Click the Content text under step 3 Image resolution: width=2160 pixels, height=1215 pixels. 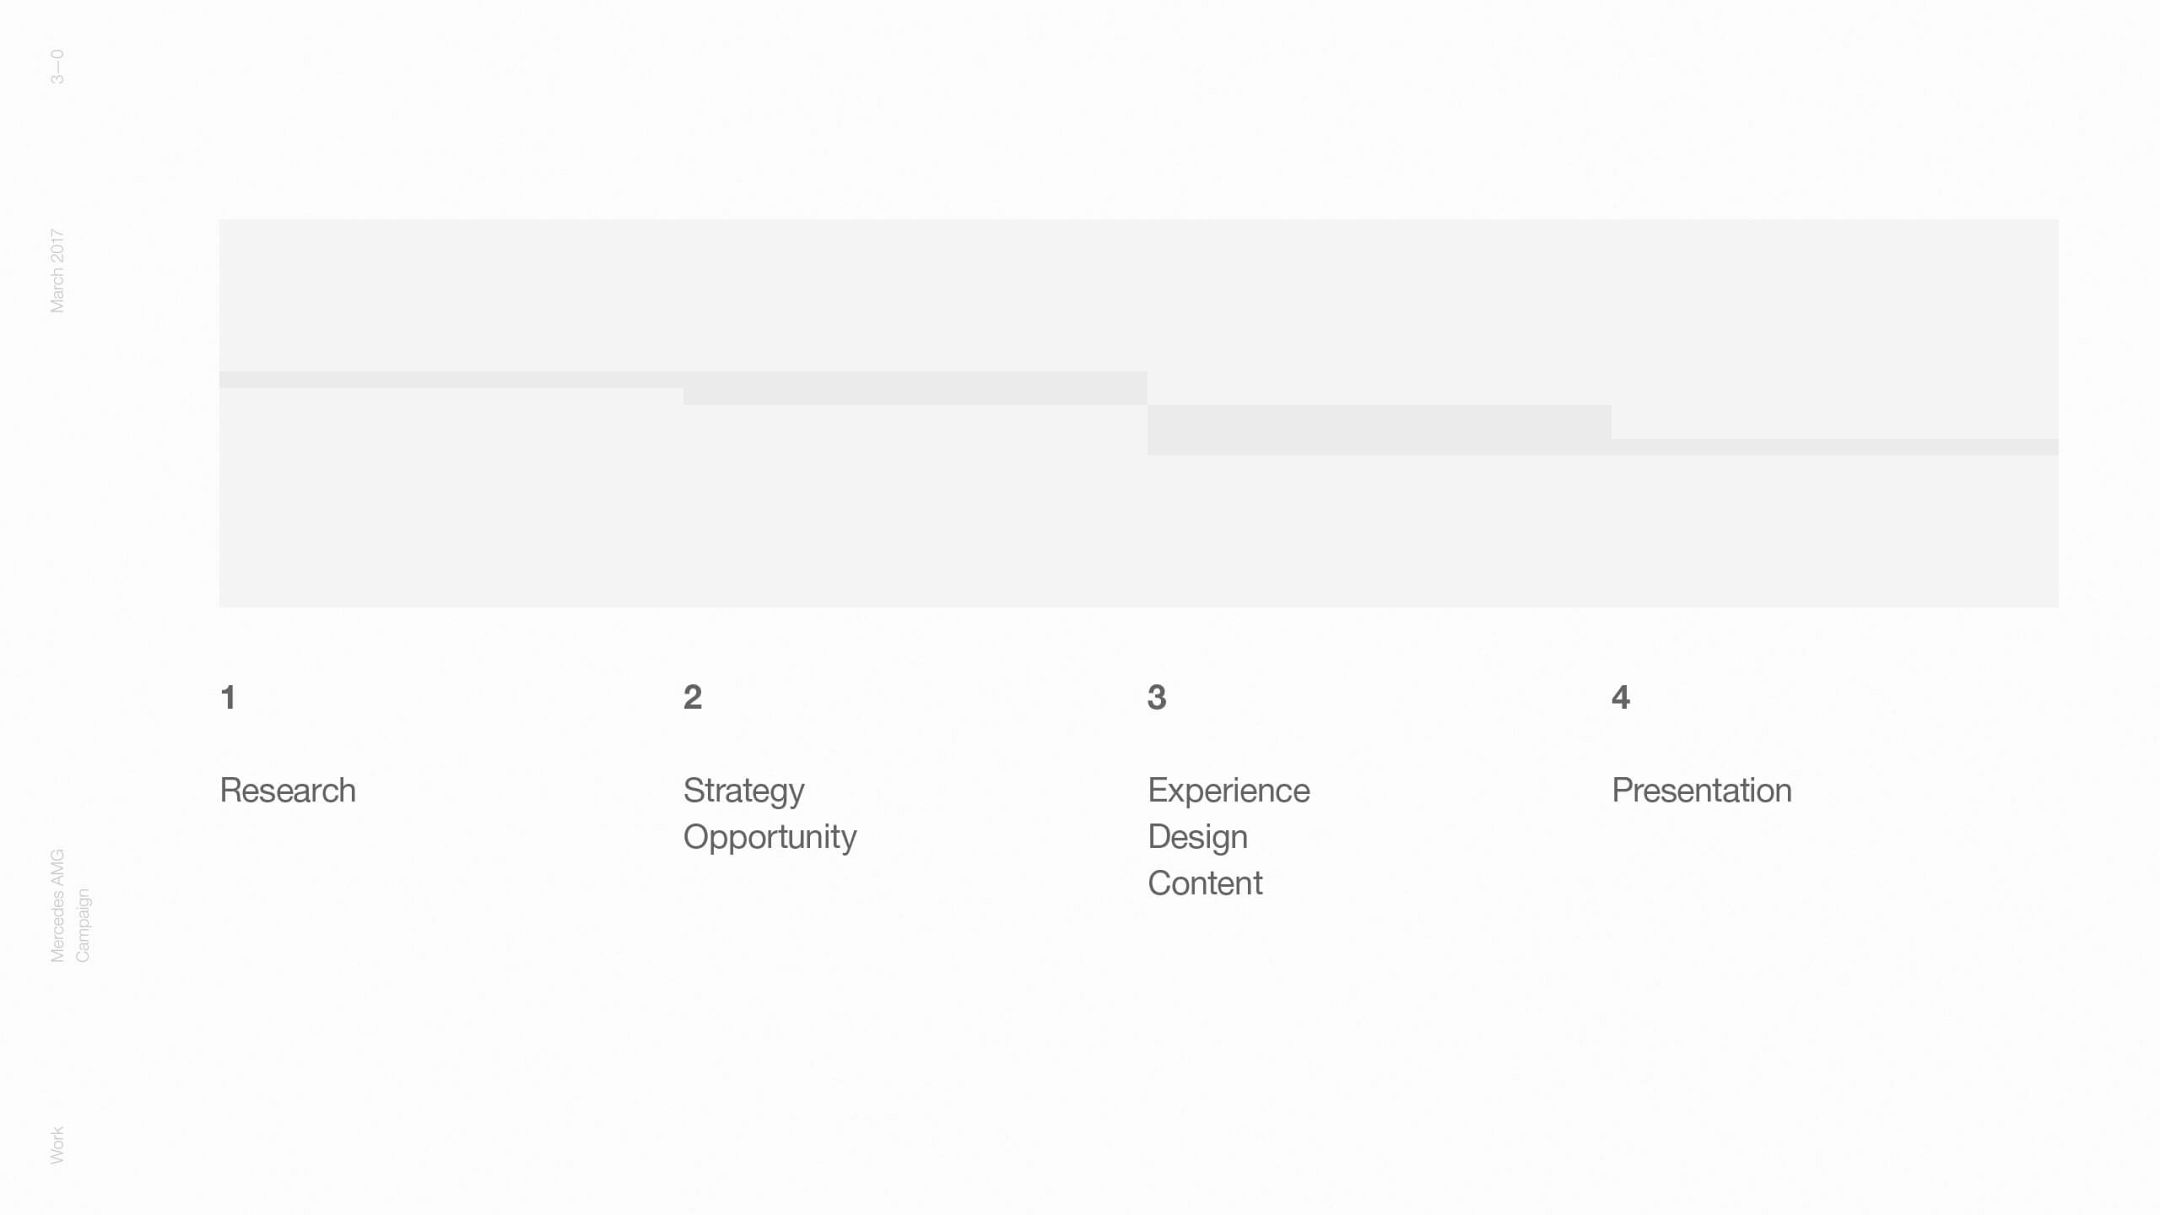coord(1204,883)
